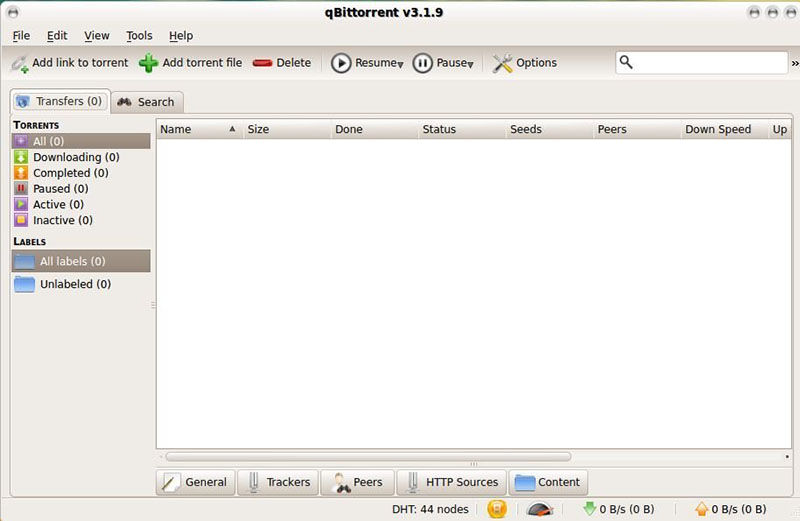Open the Peers properties tab
Screen dimensions: 800x521
(357, 482)
